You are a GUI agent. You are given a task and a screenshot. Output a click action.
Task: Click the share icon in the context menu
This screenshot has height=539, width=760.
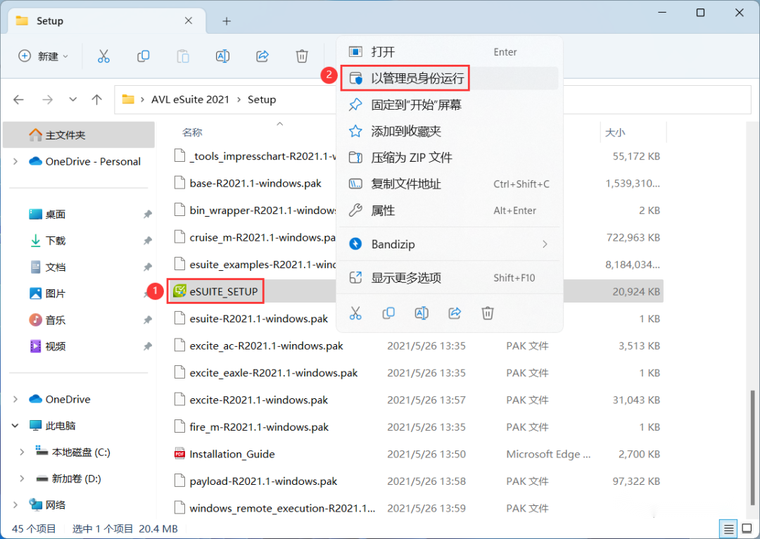coord(455,313)
